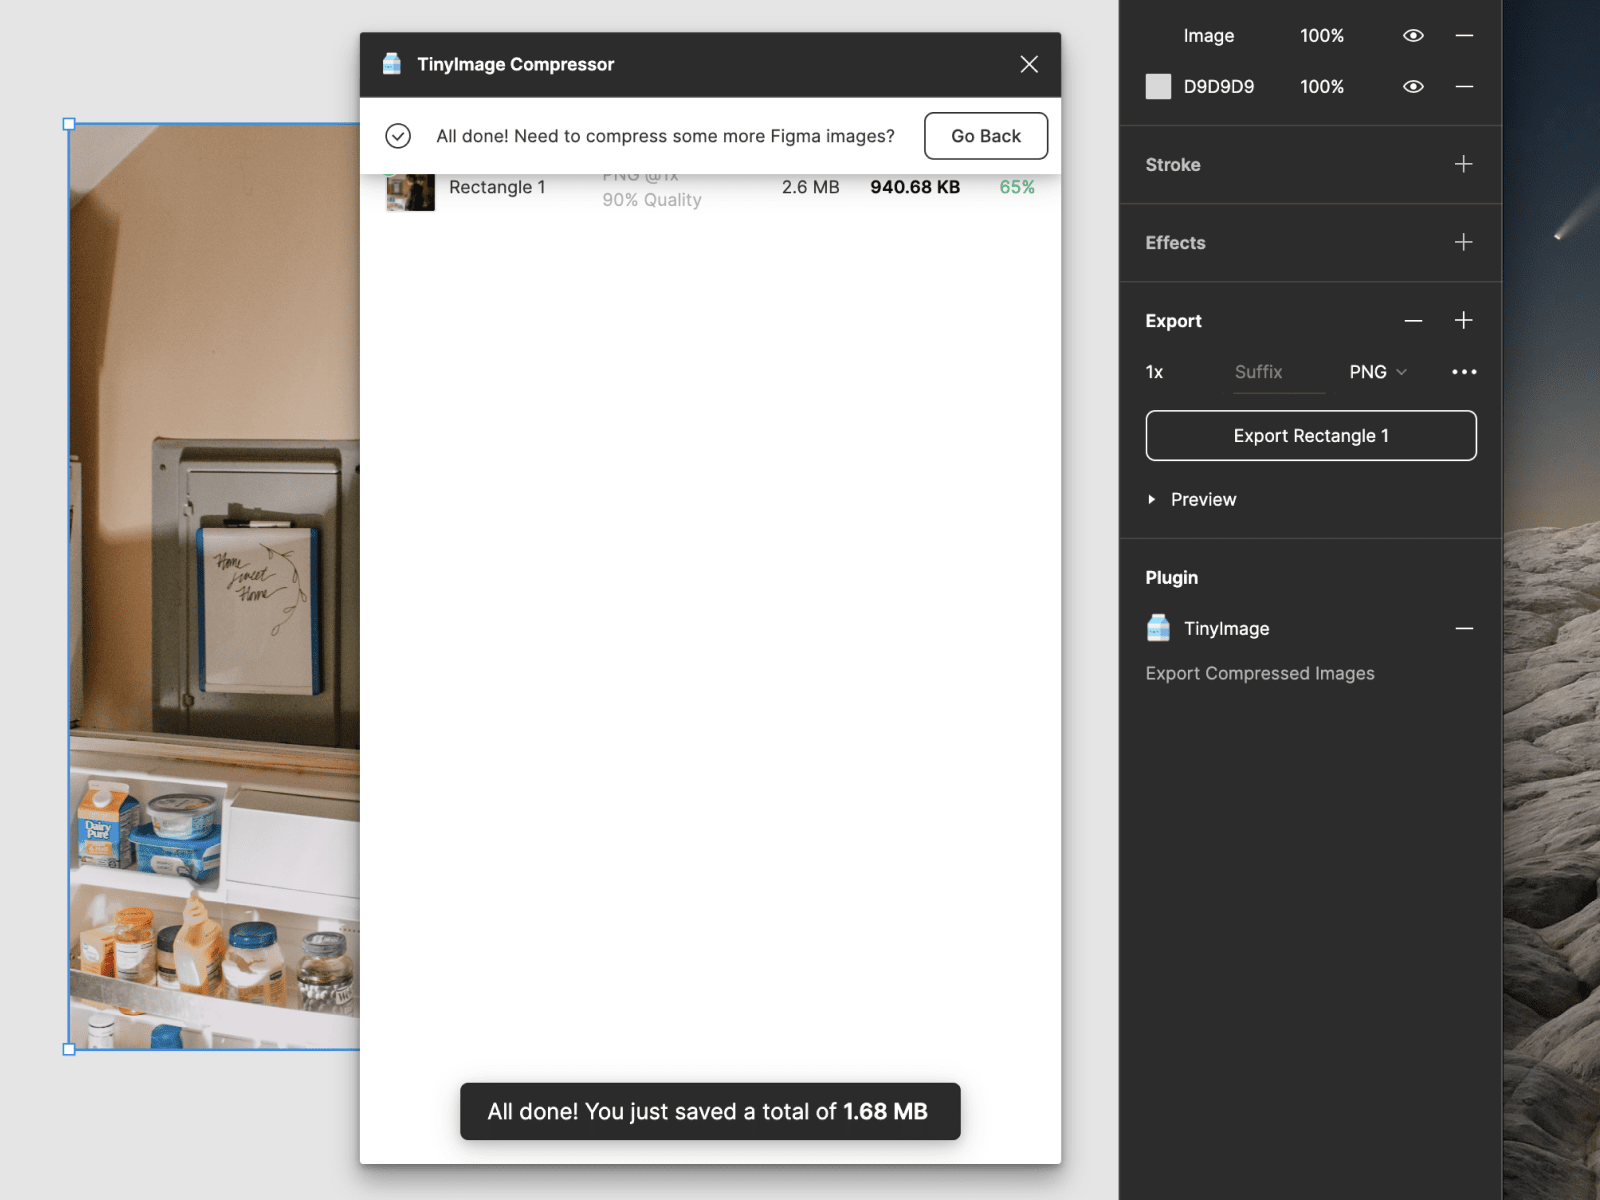Image resolution: width=1600 pixels, height=1200 pixels.
Task: Remove TinyImage plugin with minus icon
Action: 1464,629
